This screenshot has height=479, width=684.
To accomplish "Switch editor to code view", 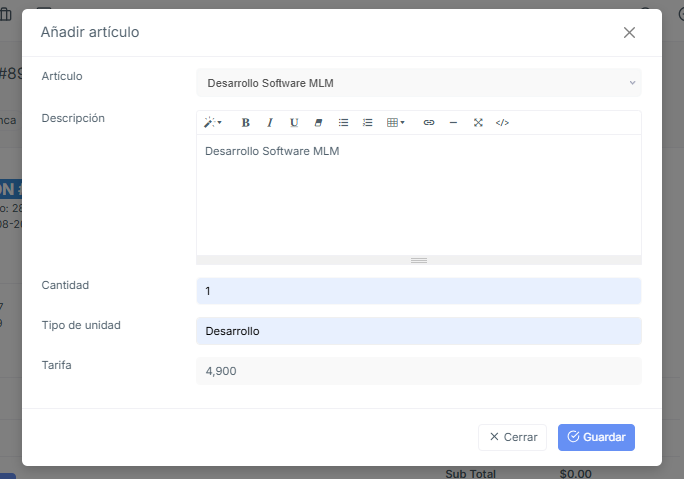I will 502,123.
